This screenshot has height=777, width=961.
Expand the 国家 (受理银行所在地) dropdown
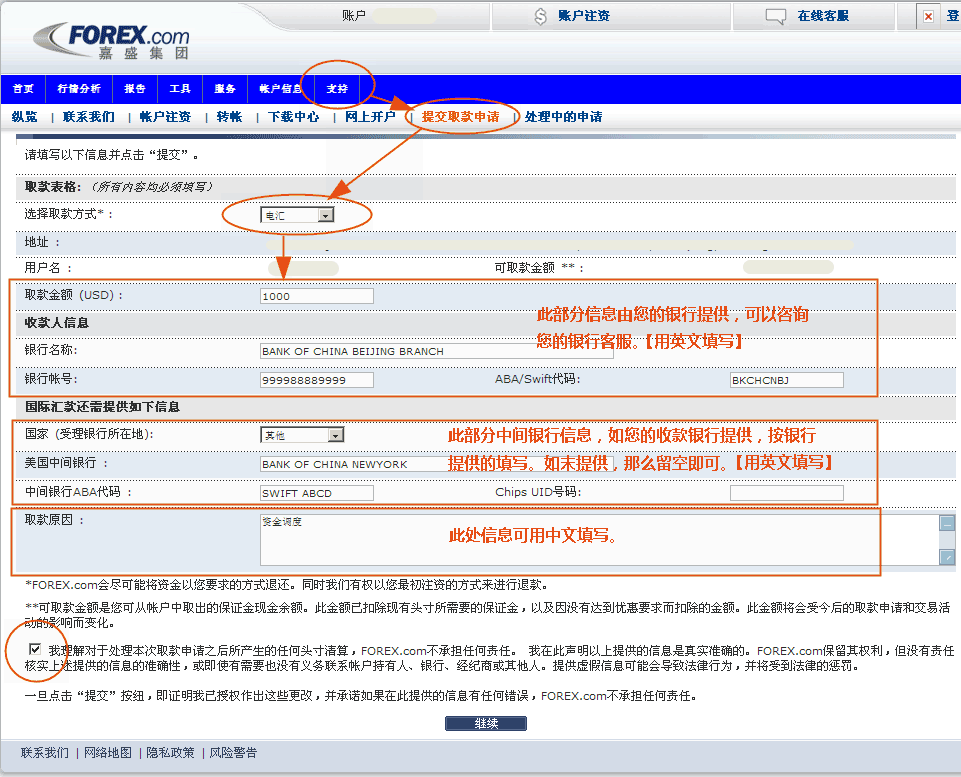point(302,435)
